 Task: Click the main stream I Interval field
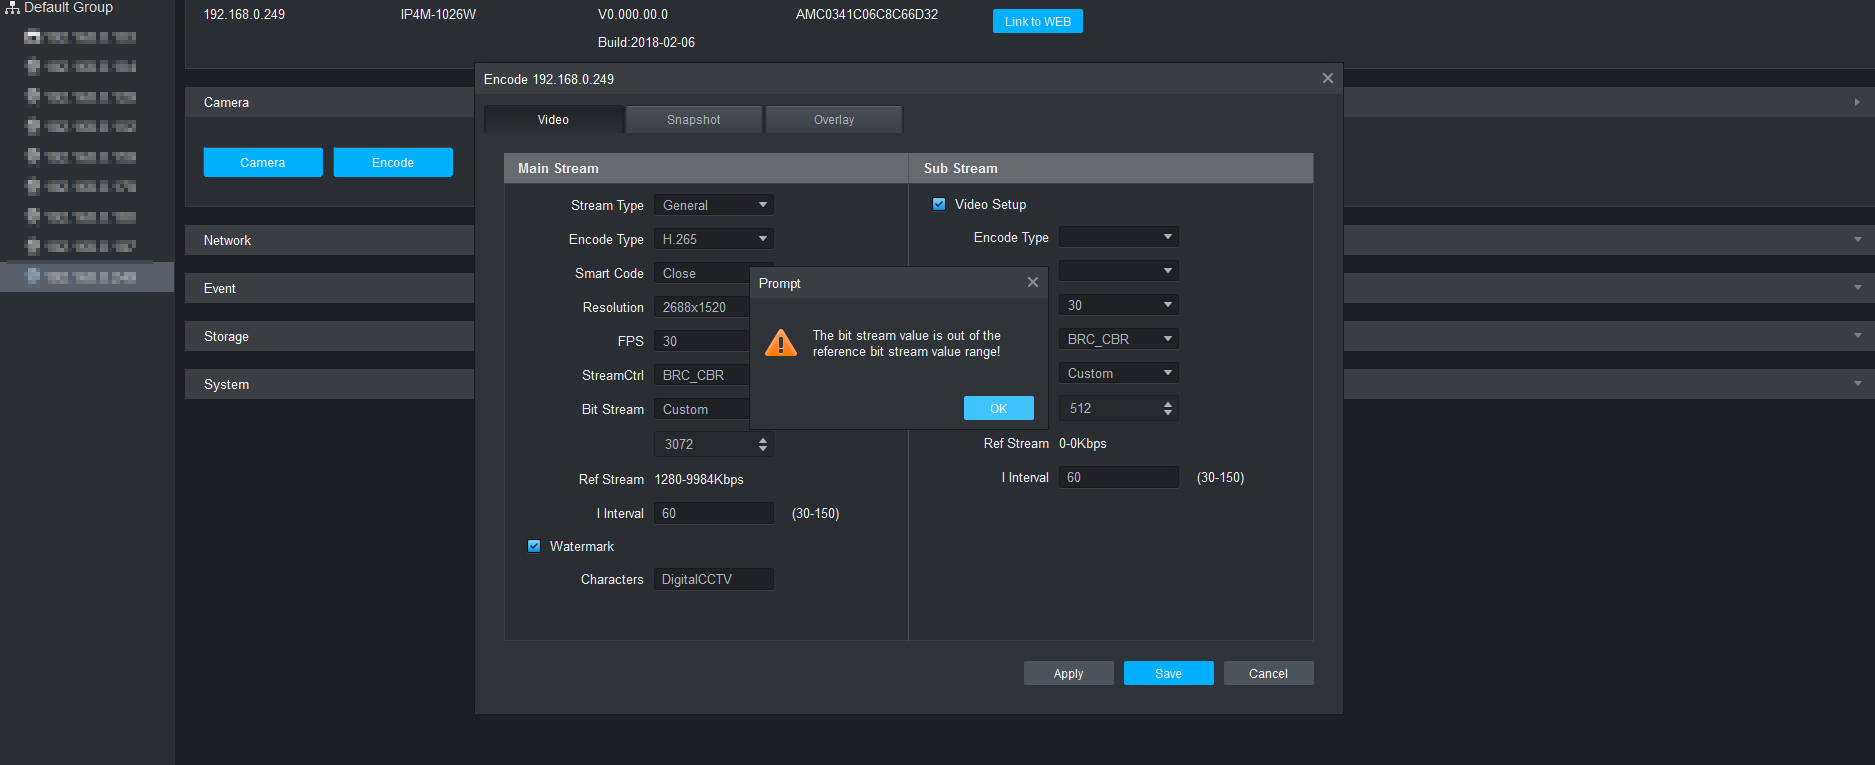714,513
